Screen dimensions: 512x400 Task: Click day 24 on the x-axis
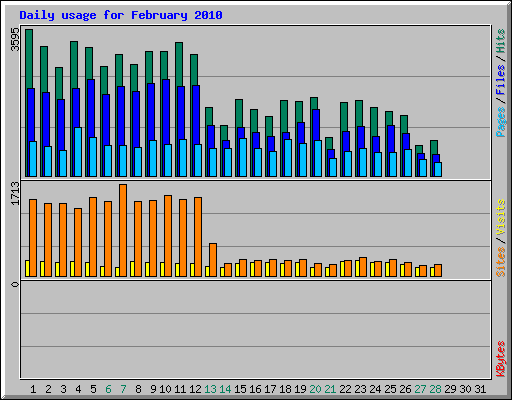tap(375, 389)
